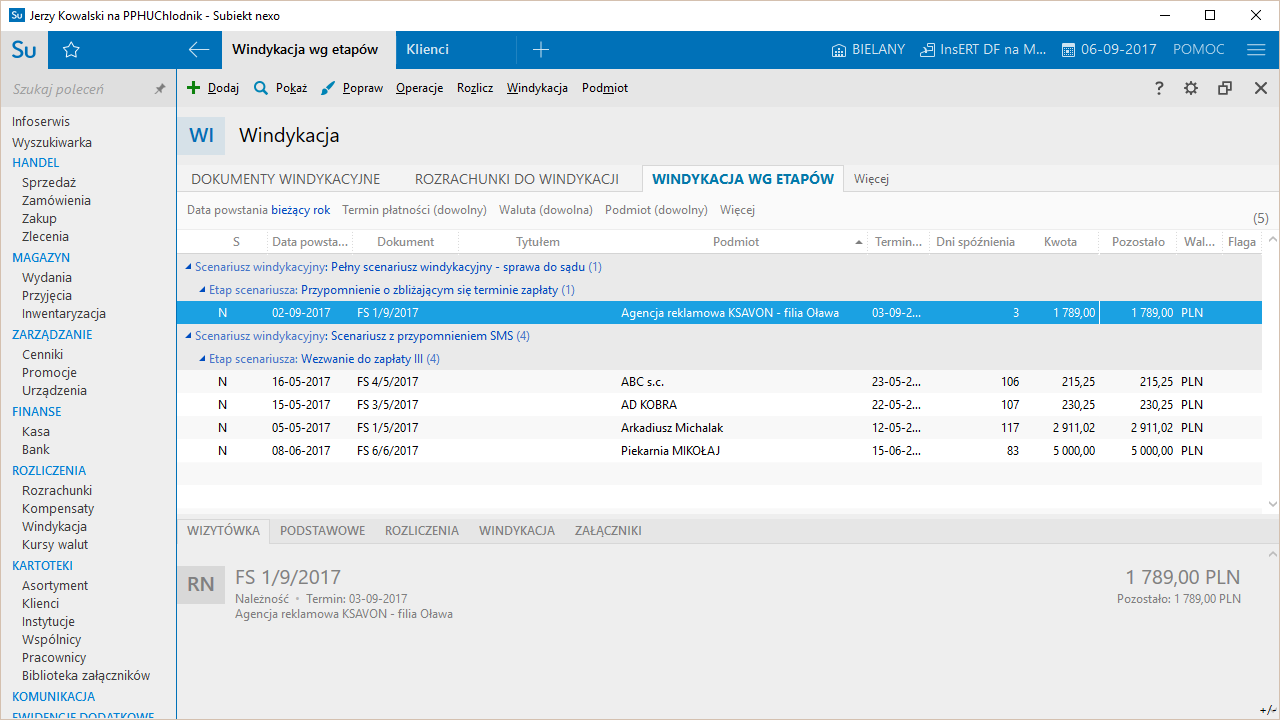Open the hamburger main menu
Image resolution: width=1280 pixels, height=720 pixels.
(1257, 49)
